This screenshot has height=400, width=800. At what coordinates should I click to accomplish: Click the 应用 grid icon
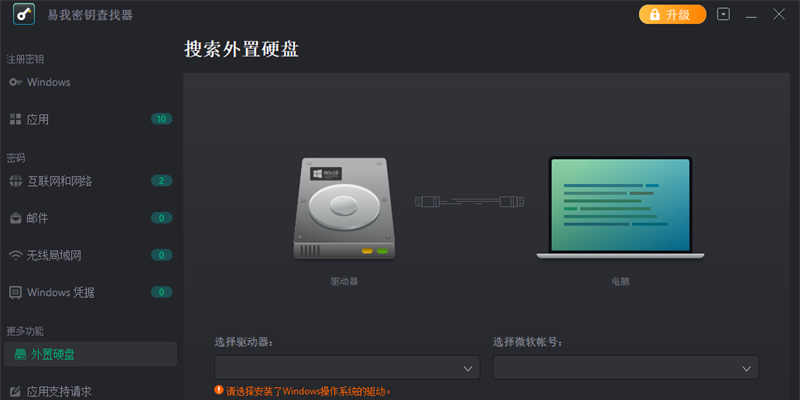click(15, 119)
